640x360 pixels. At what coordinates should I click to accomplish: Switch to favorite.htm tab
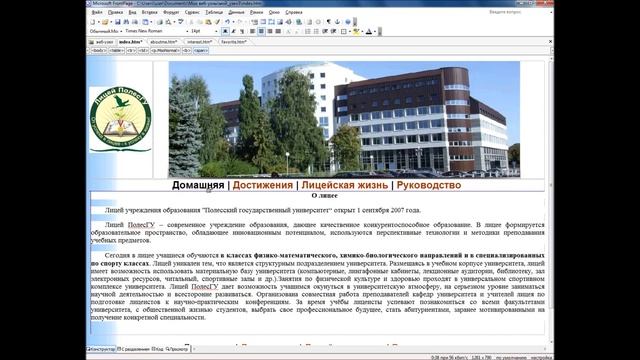click(234, 42)
